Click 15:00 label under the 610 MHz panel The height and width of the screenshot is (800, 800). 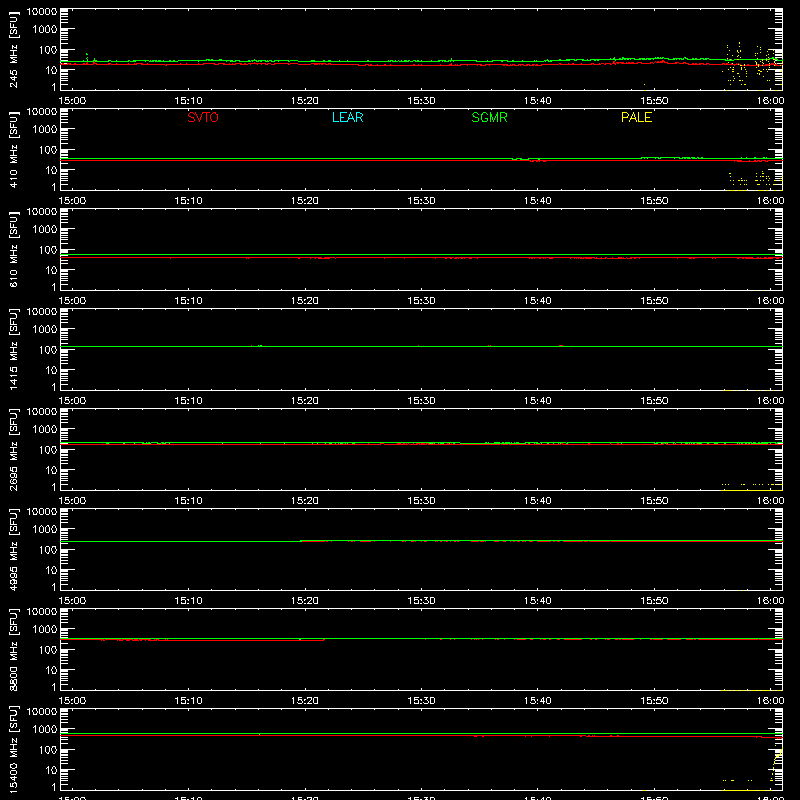72,301
